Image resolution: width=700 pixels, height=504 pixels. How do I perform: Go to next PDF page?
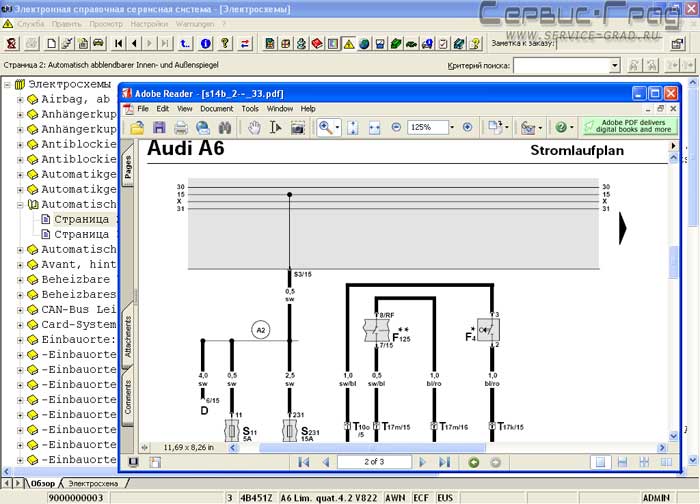(x=422, y=462)
